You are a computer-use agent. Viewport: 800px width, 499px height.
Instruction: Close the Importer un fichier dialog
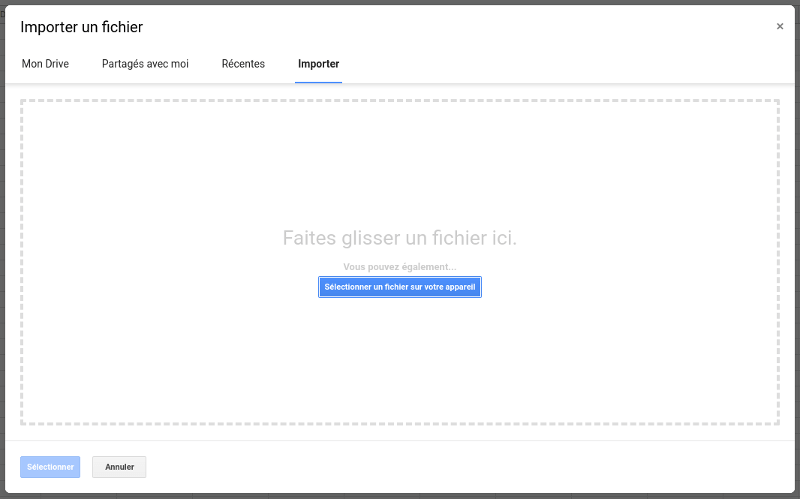pyautogui.click(x=780, y=27)
